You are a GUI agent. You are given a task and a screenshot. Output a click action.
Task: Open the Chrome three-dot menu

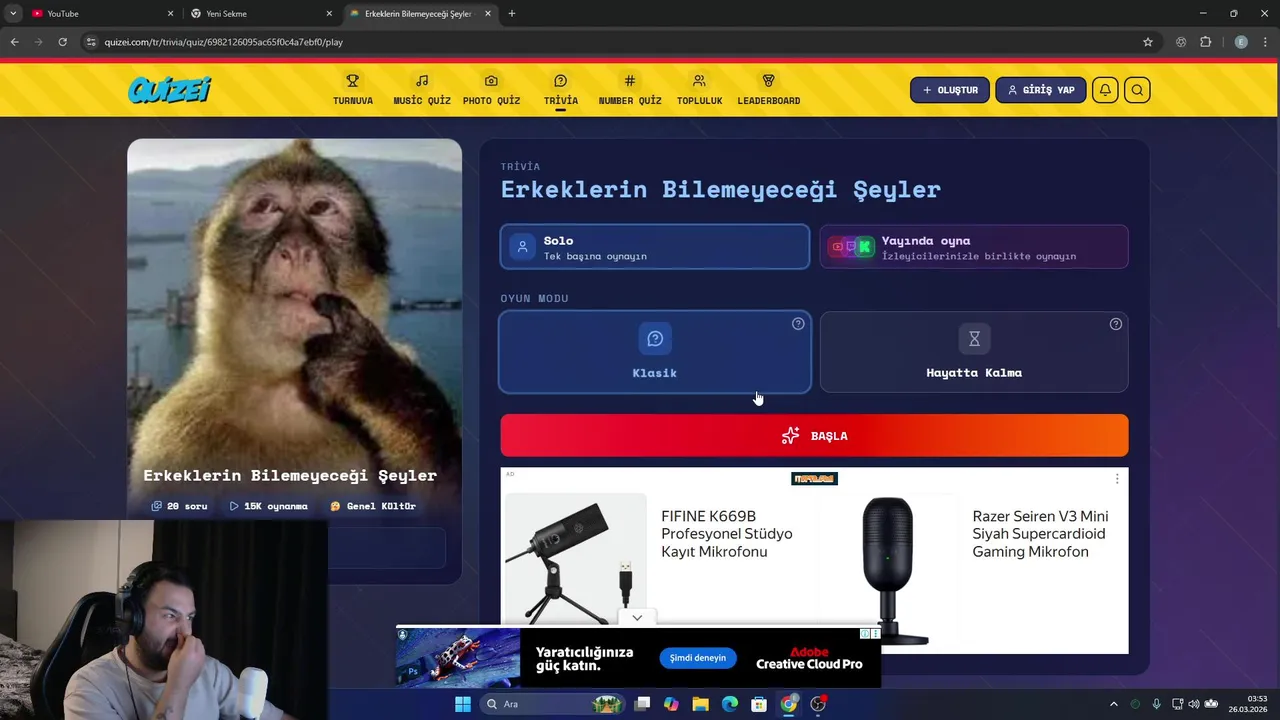pos(1265,42)
